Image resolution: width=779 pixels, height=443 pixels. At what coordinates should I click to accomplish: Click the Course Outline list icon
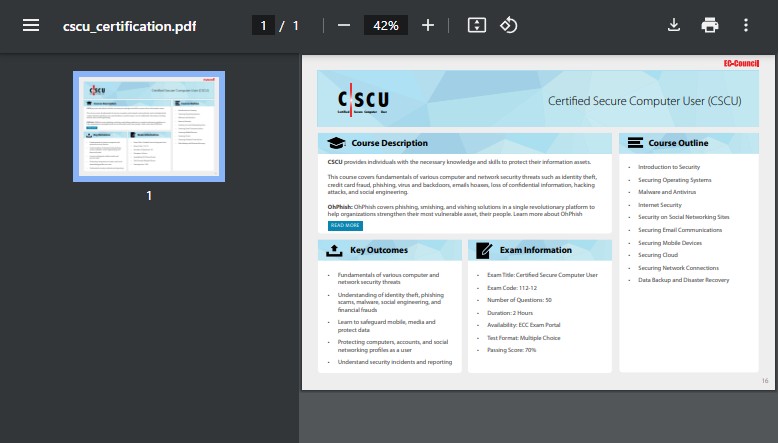pyautogui.click(x=635, y=143)
